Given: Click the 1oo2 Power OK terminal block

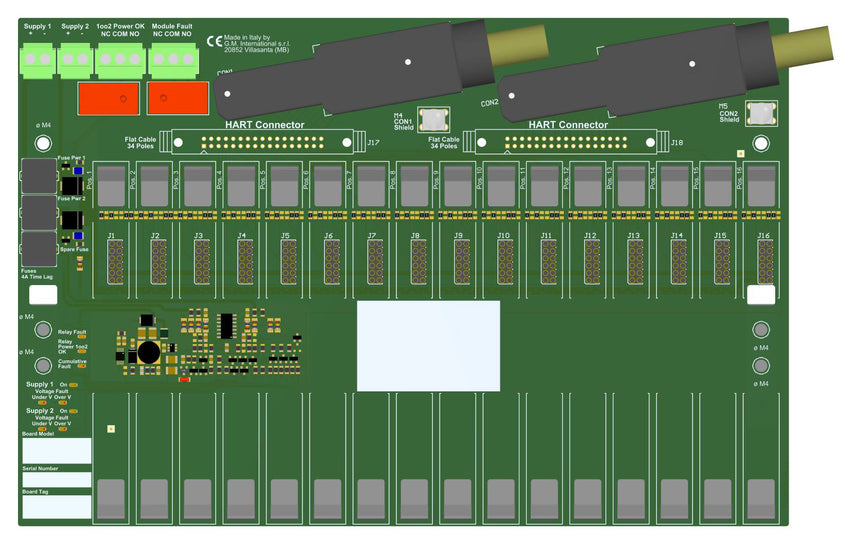Looking at the screenshot, I should 119,59.
